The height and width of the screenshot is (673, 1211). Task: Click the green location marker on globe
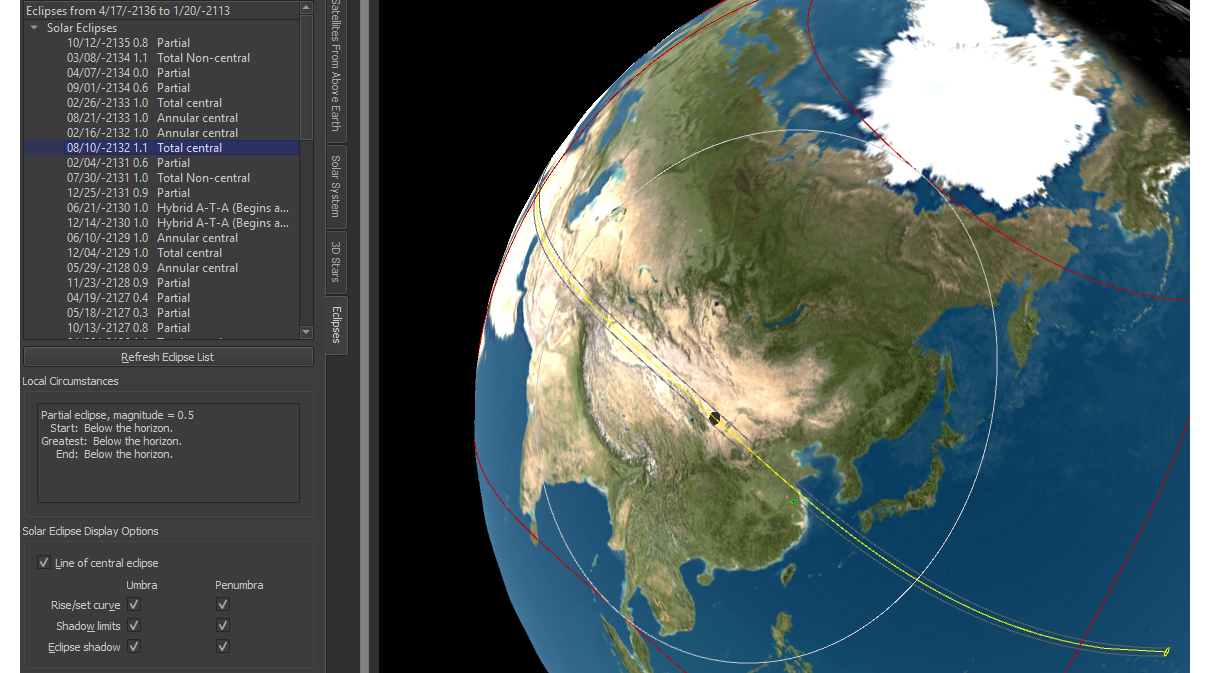click(x=793, y=501)
